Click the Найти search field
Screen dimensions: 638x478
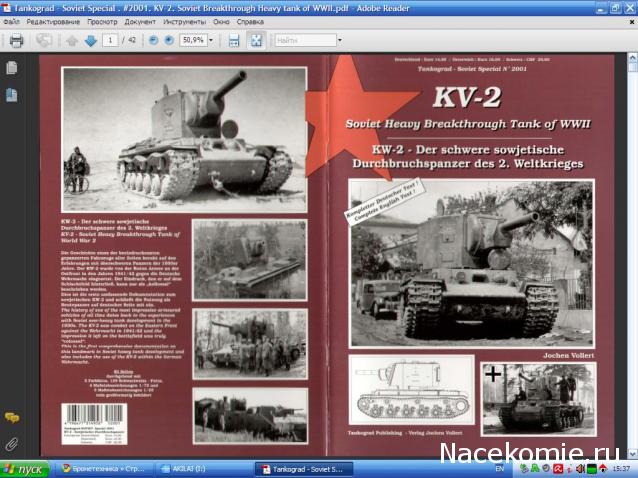pos(305,40)
